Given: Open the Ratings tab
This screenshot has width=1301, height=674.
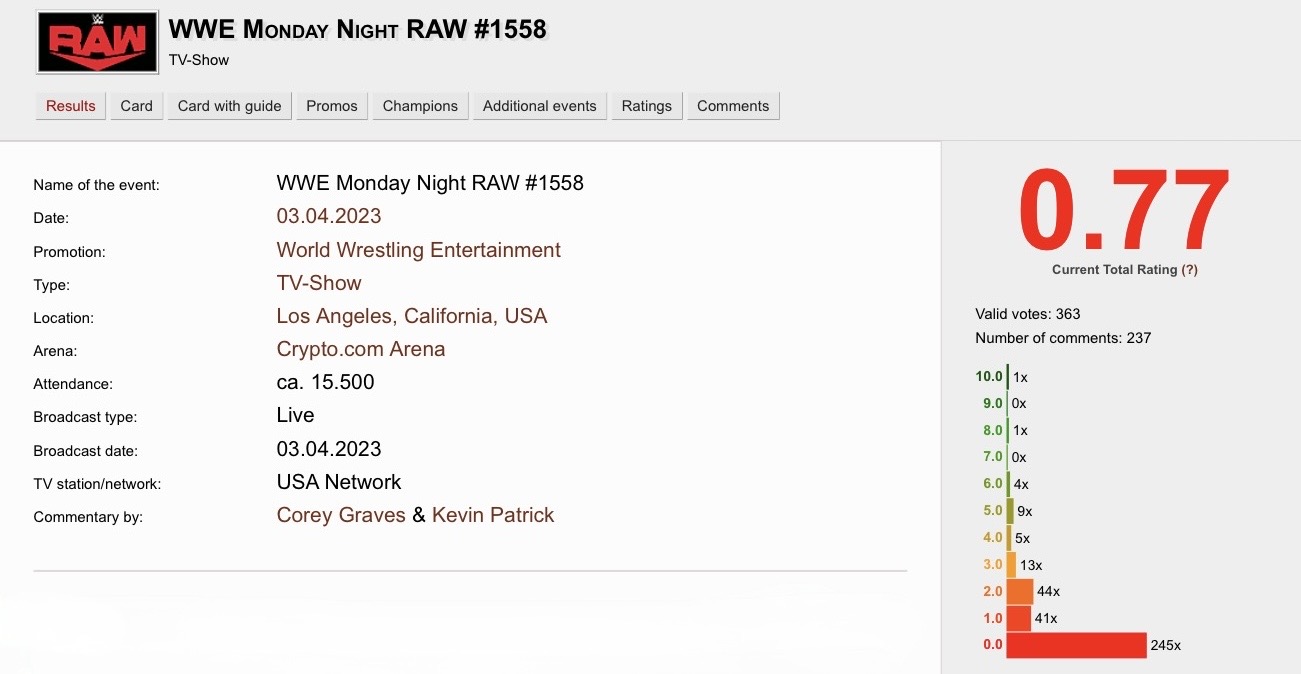Looking at the screenshot, I should (x=647, y=106).
